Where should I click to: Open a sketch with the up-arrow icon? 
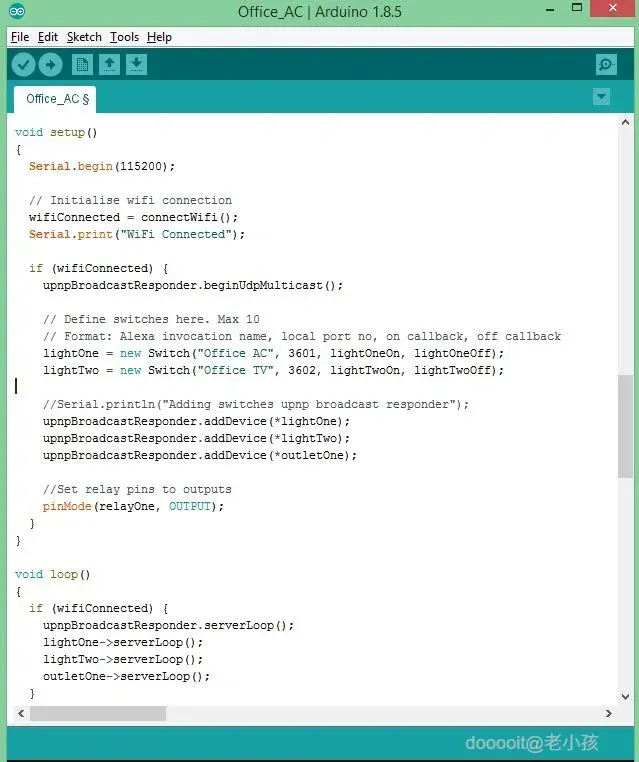[109, 64]
